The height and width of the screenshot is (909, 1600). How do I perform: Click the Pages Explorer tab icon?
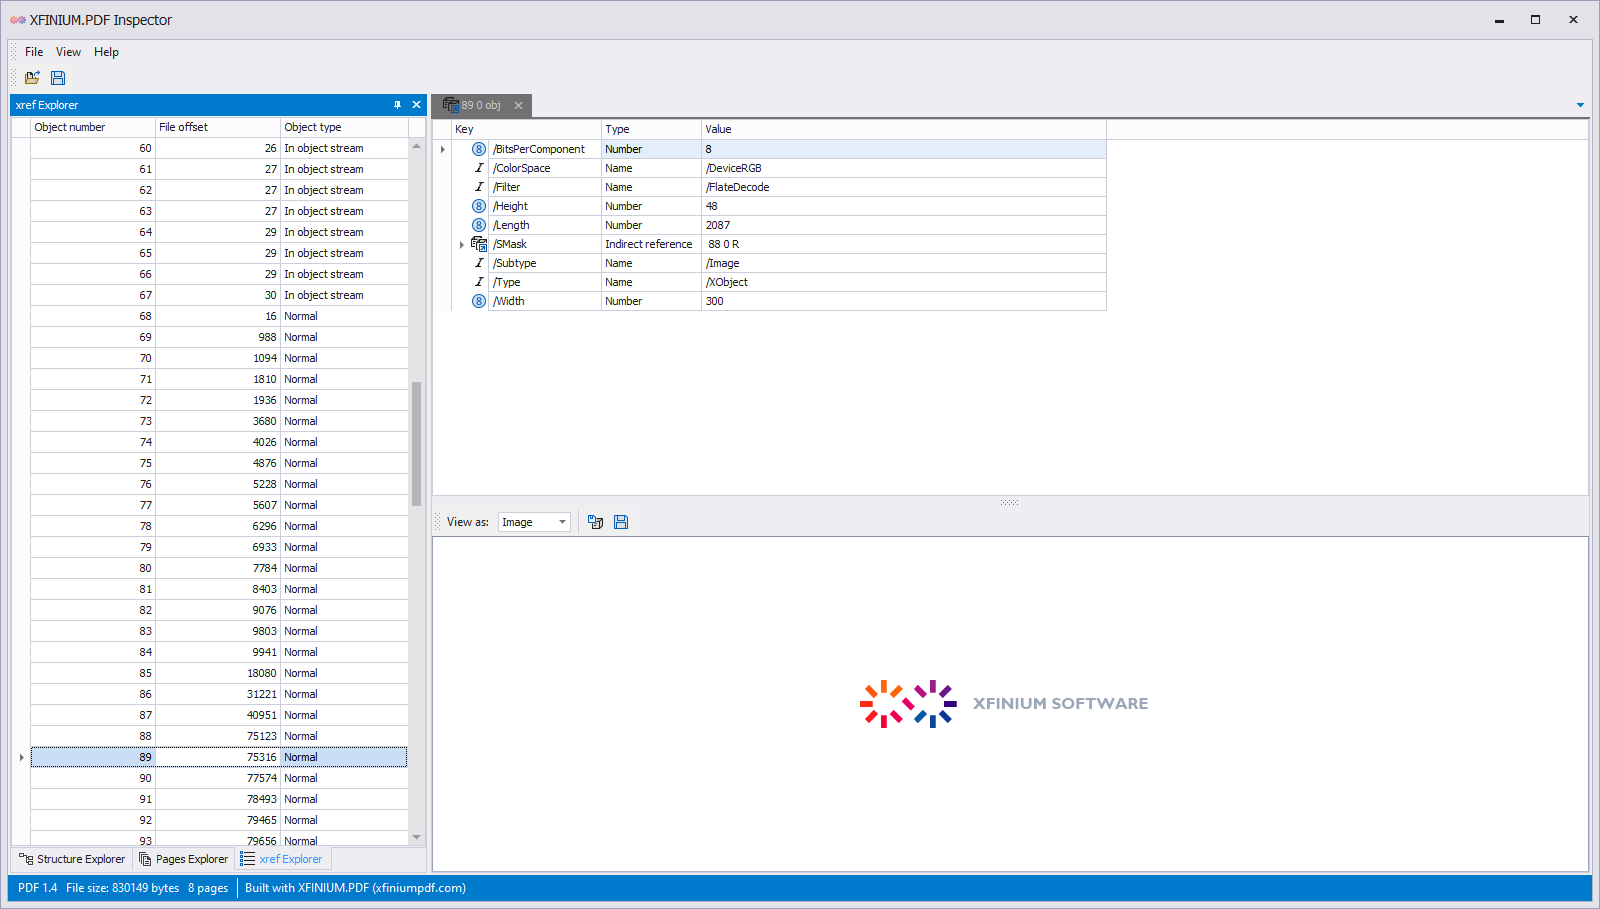145,859
